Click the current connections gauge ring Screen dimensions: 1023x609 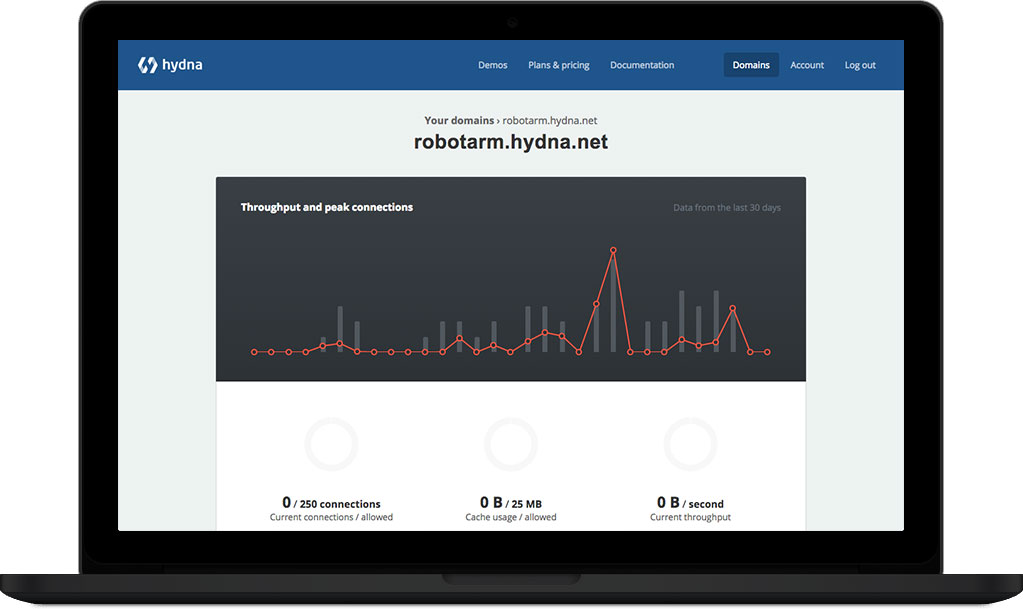pyautogui.click(x=331, y=444)
